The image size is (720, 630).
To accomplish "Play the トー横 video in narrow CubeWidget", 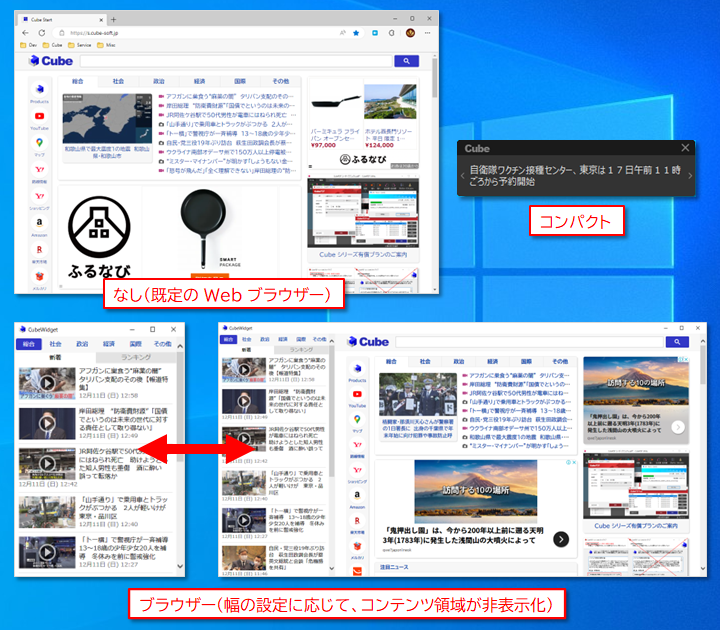I will 47,552.
